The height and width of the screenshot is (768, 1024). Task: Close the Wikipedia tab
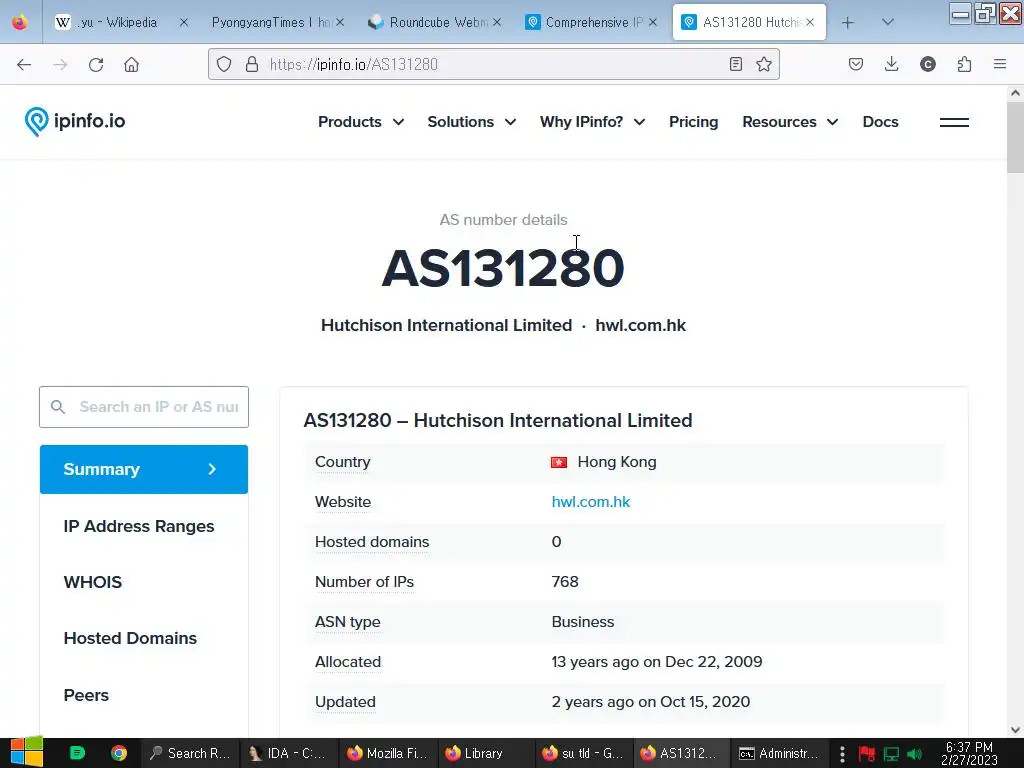click(x=184, y=22)
